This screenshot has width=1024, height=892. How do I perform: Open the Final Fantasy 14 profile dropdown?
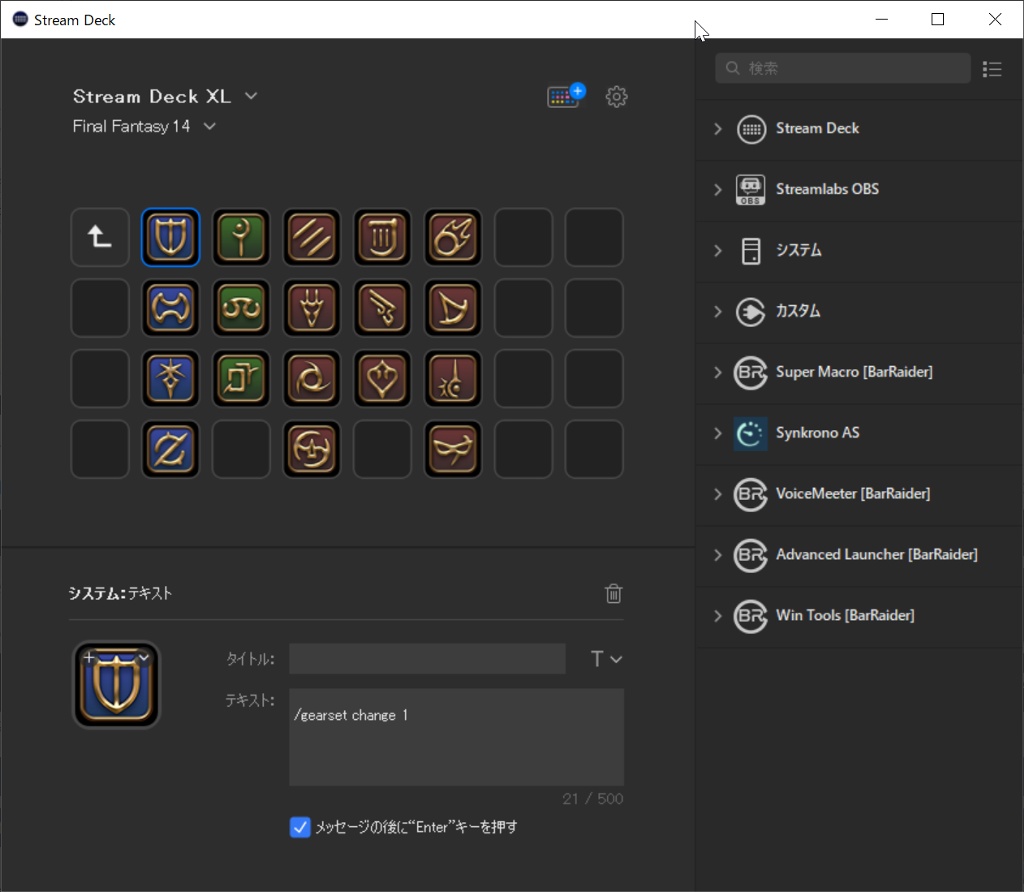209,126
